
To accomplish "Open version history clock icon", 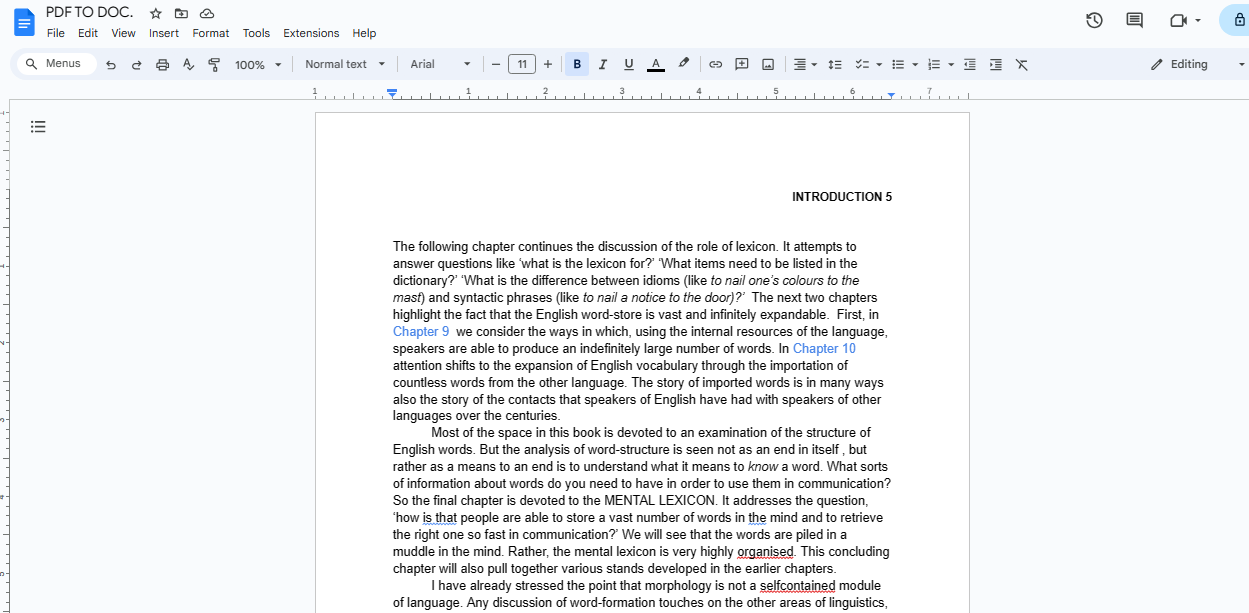I will (x=1094, y=20).
